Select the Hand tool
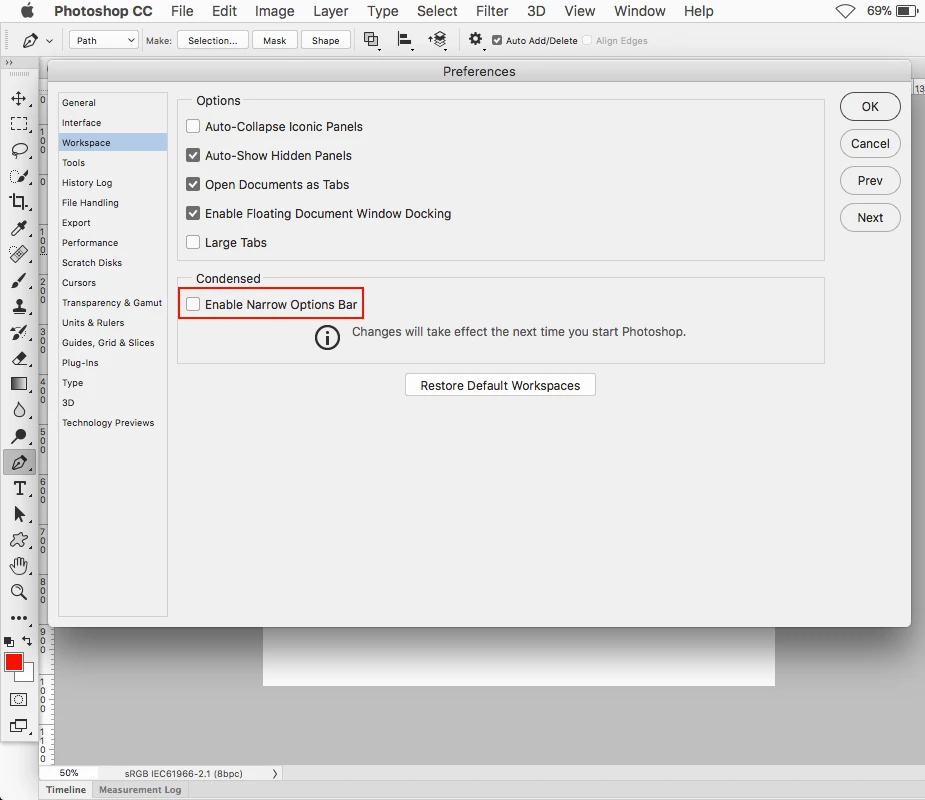Screen dimensions: 925x800 pyautogui.click(x=19, y=566)
